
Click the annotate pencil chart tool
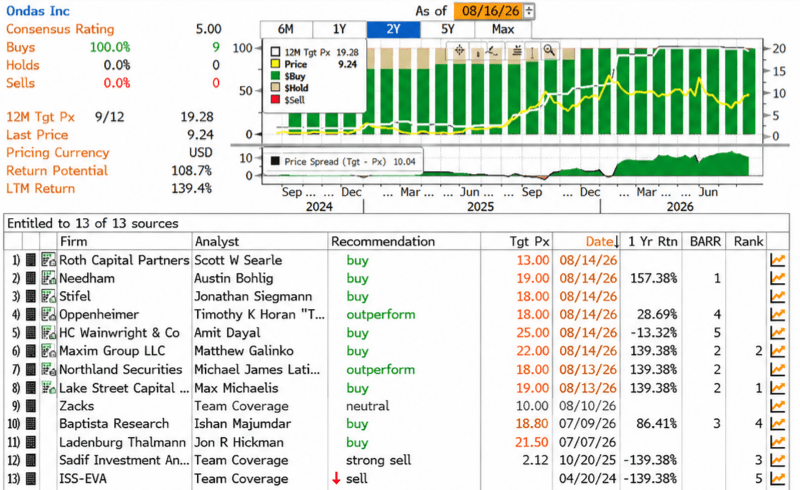coord(492,51)
